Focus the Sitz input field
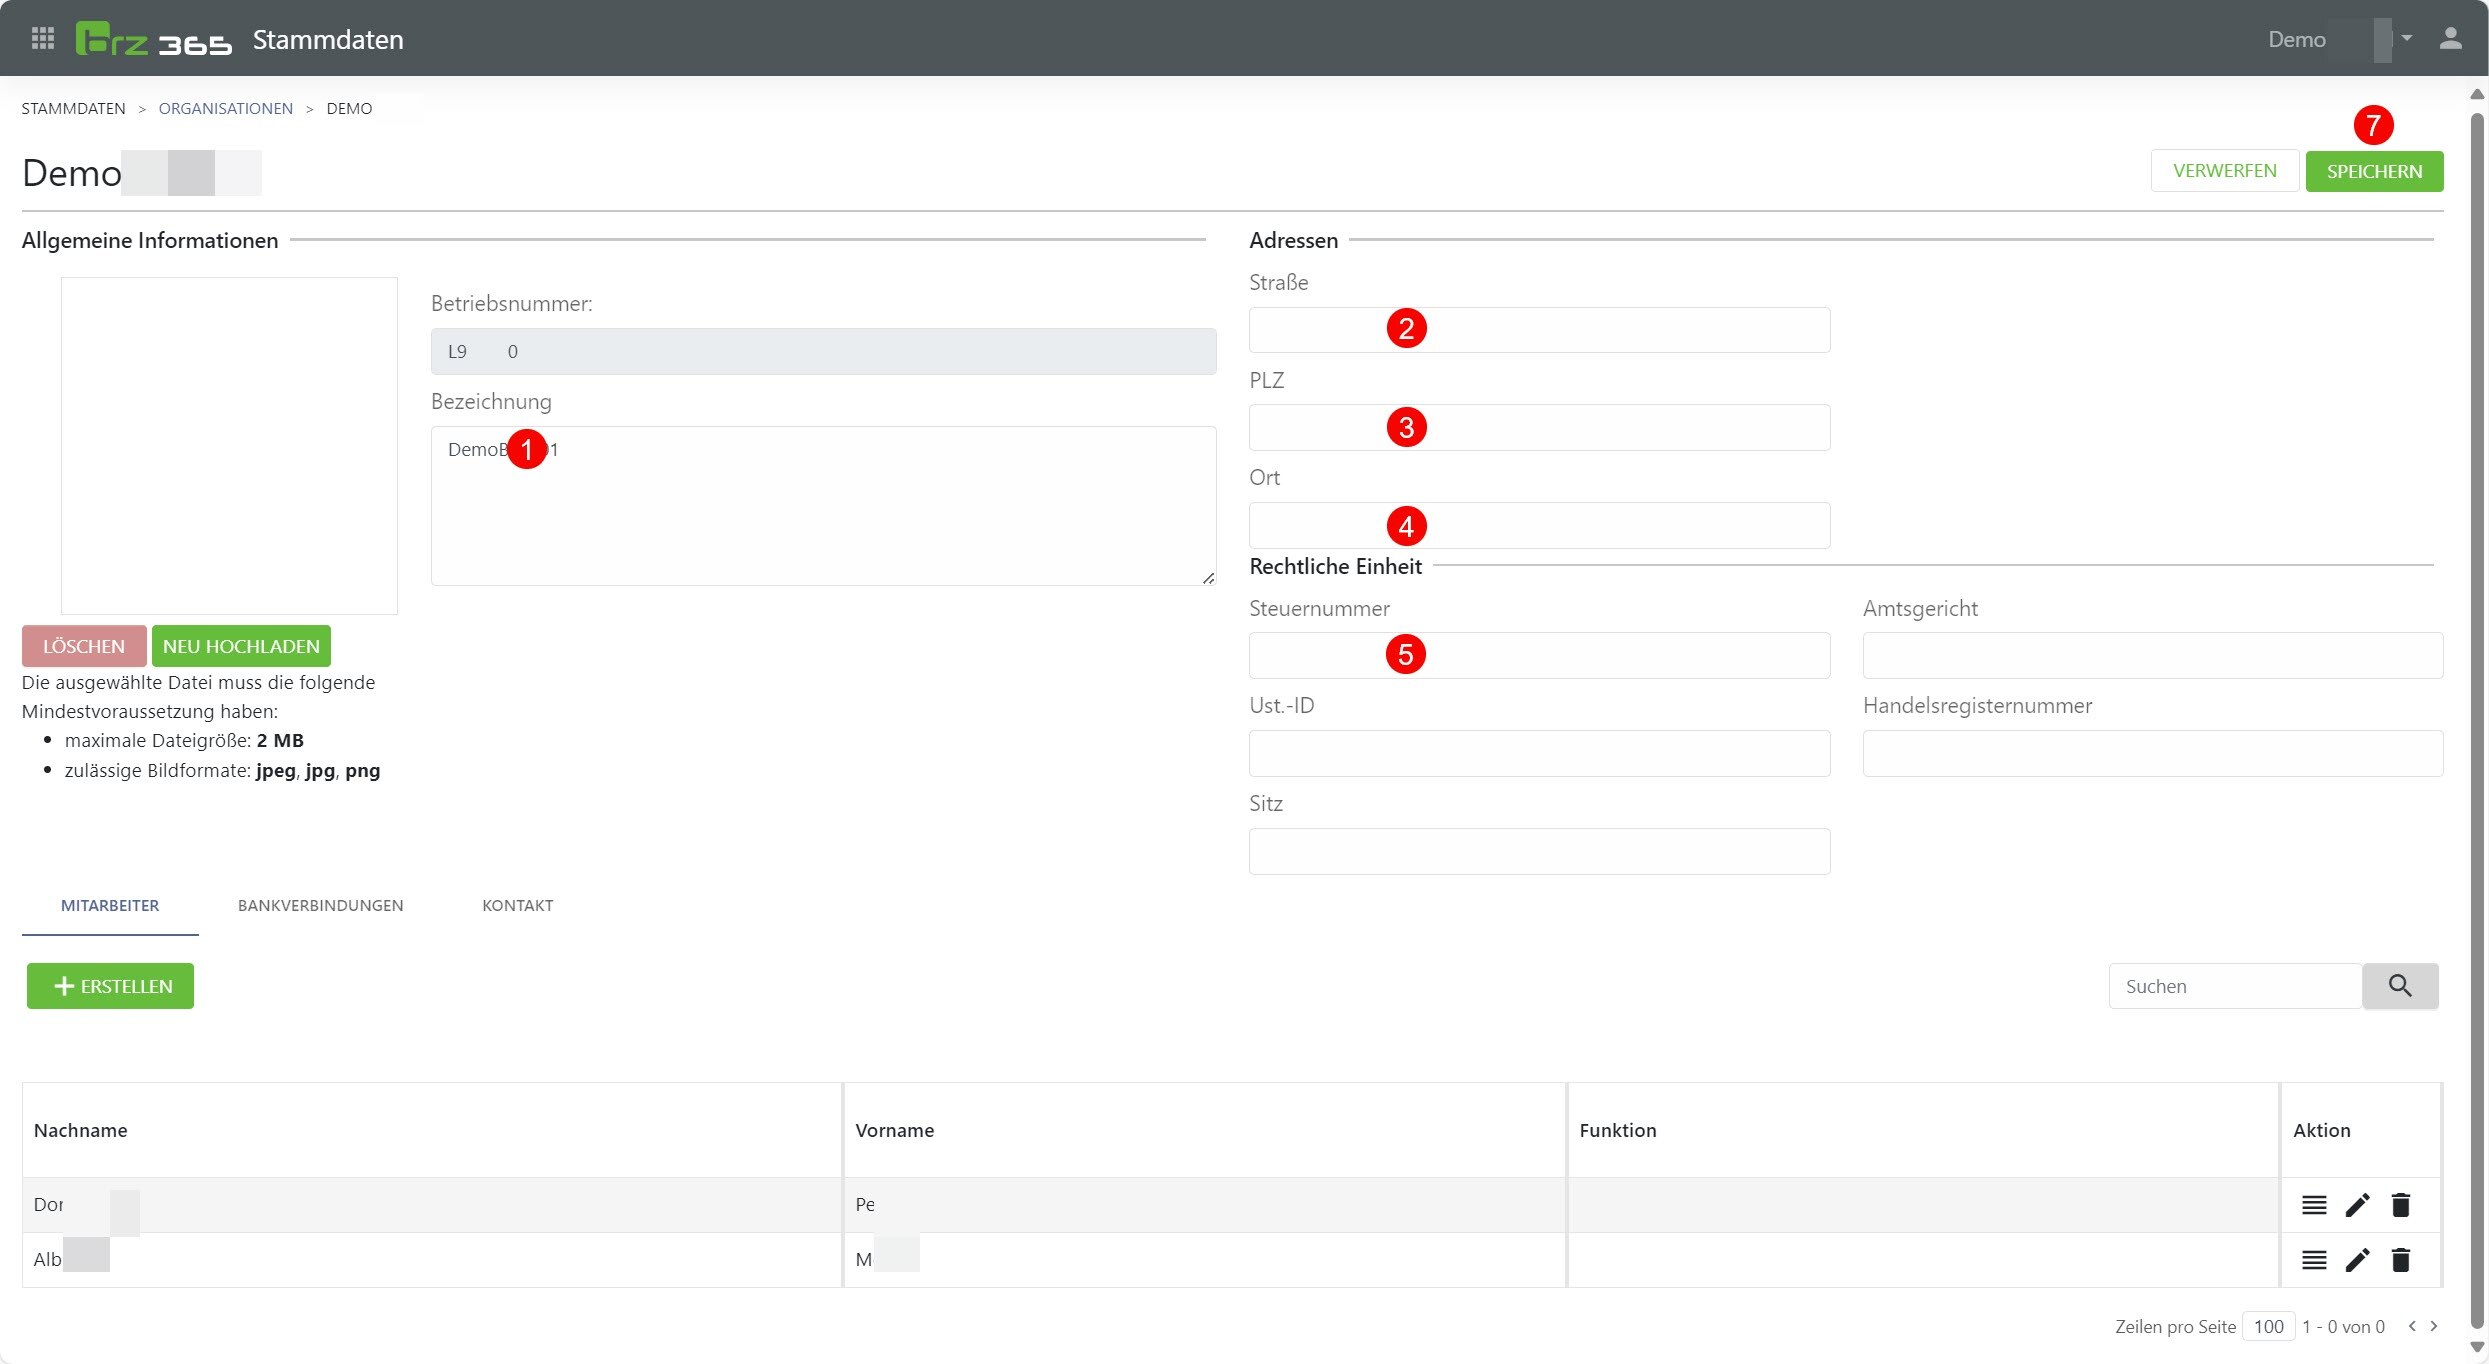This screenshot has height=1364, width=2489. tap(1540, 852)
